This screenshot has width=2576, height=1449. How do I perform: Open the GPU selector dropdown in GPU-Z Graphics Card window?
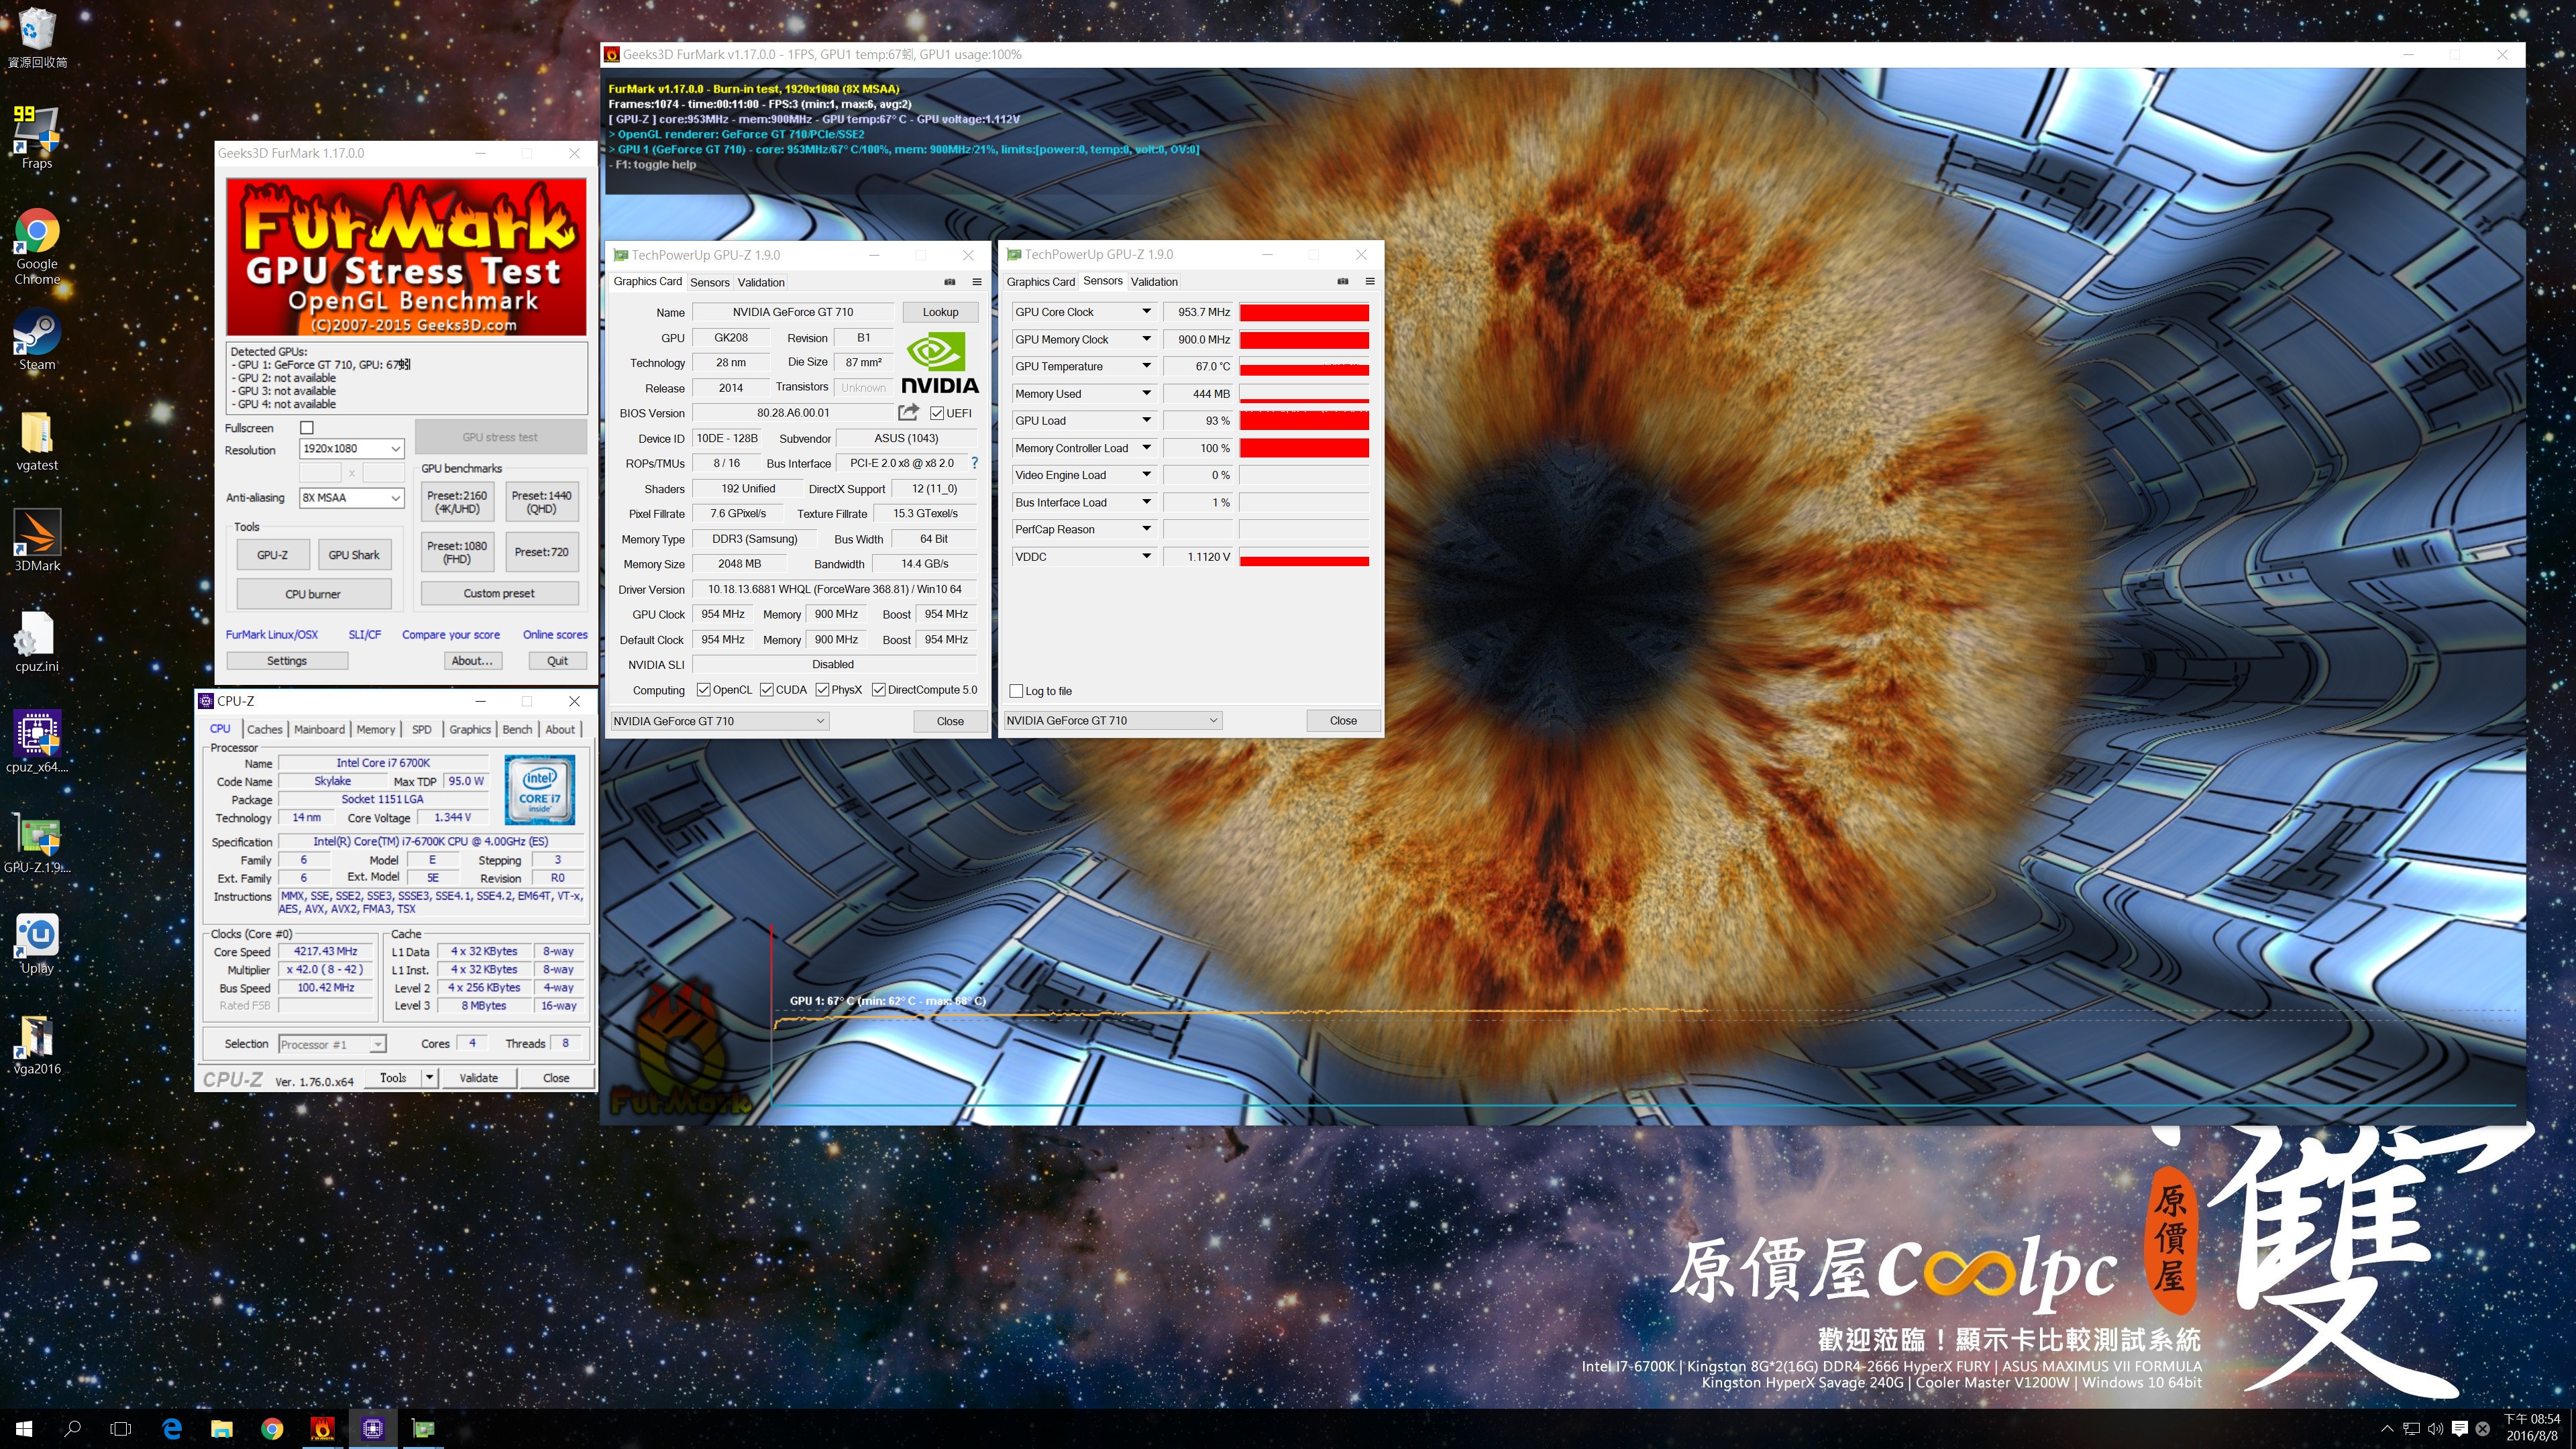[719, 721]
